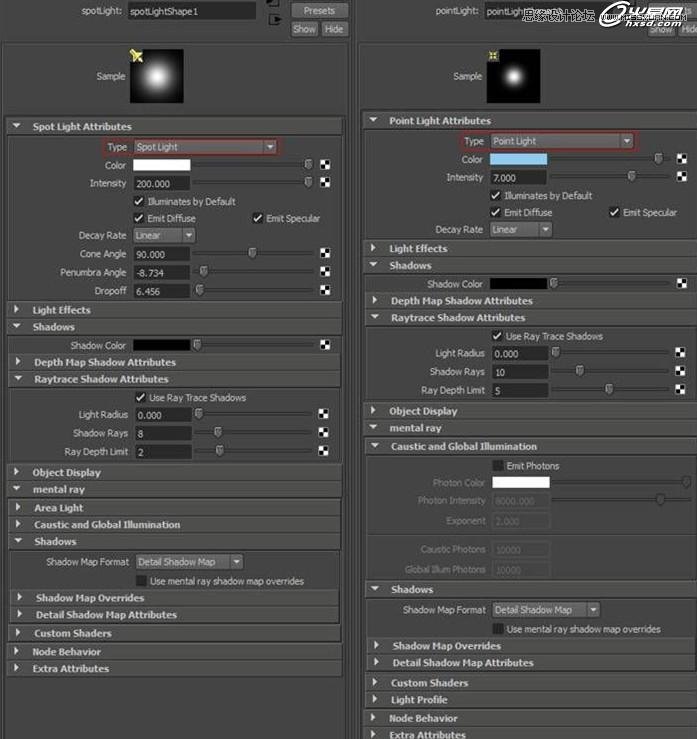Click map button beside spot light Dropoff
697x739 pixels.
325,290
